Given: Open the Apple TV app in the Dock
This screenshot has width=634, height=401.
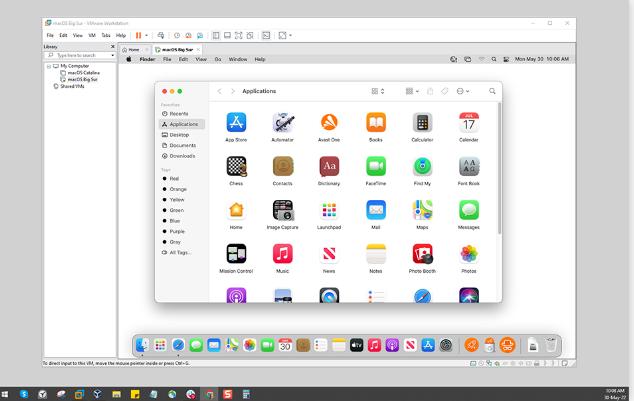Looking at the screenshot, I should tap(356, 345).
